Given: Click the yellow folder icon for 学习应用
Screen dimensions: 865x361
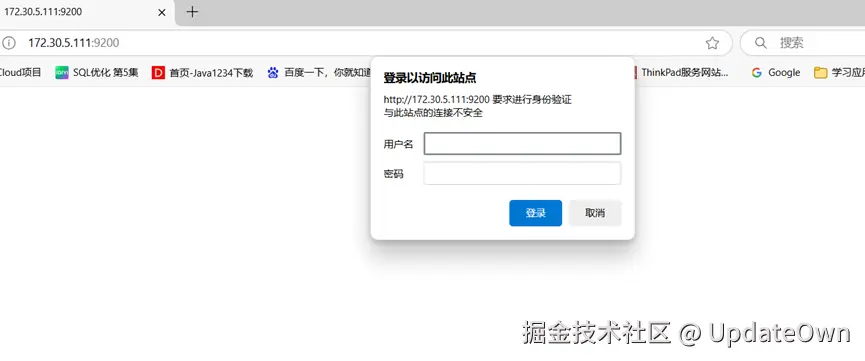Looking at the screenshot, I should pos(821,72).
